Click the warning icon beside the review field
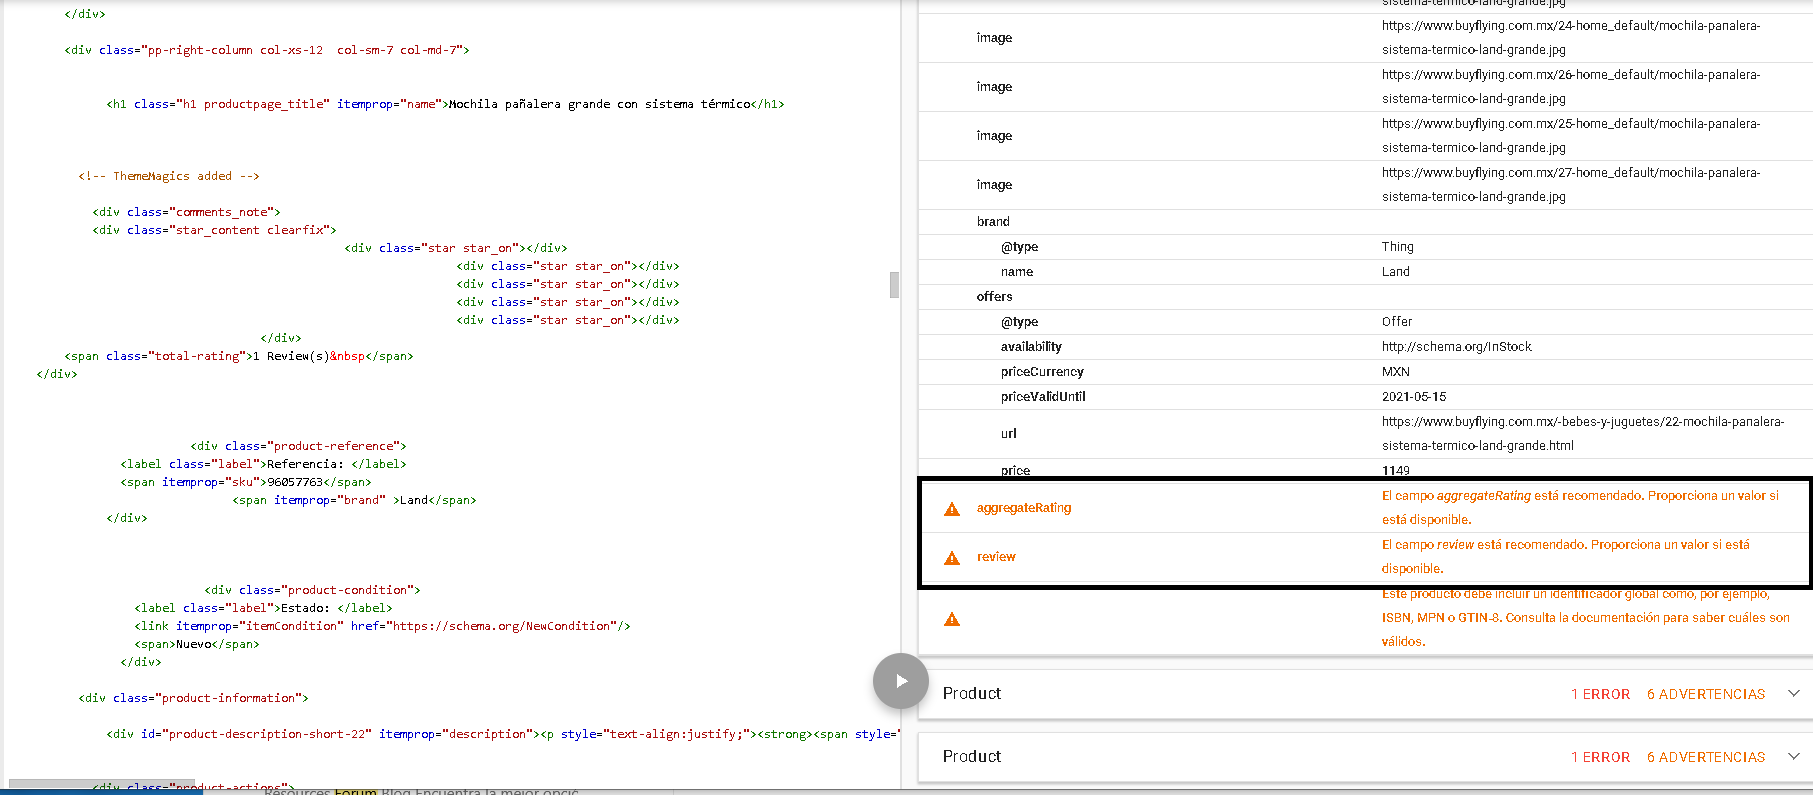The image size is (1813, 795). pyautogui.click(x=952, y=558)
